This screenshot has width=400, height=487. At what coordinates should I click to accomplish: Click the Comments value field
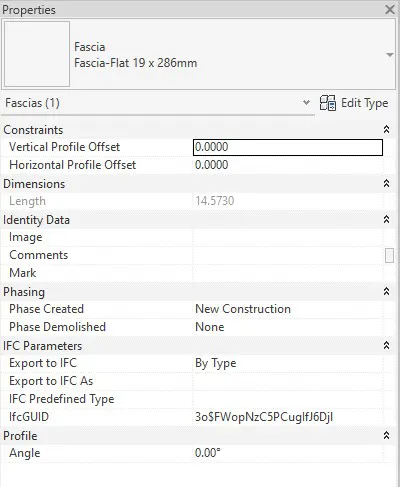(288, 255)
